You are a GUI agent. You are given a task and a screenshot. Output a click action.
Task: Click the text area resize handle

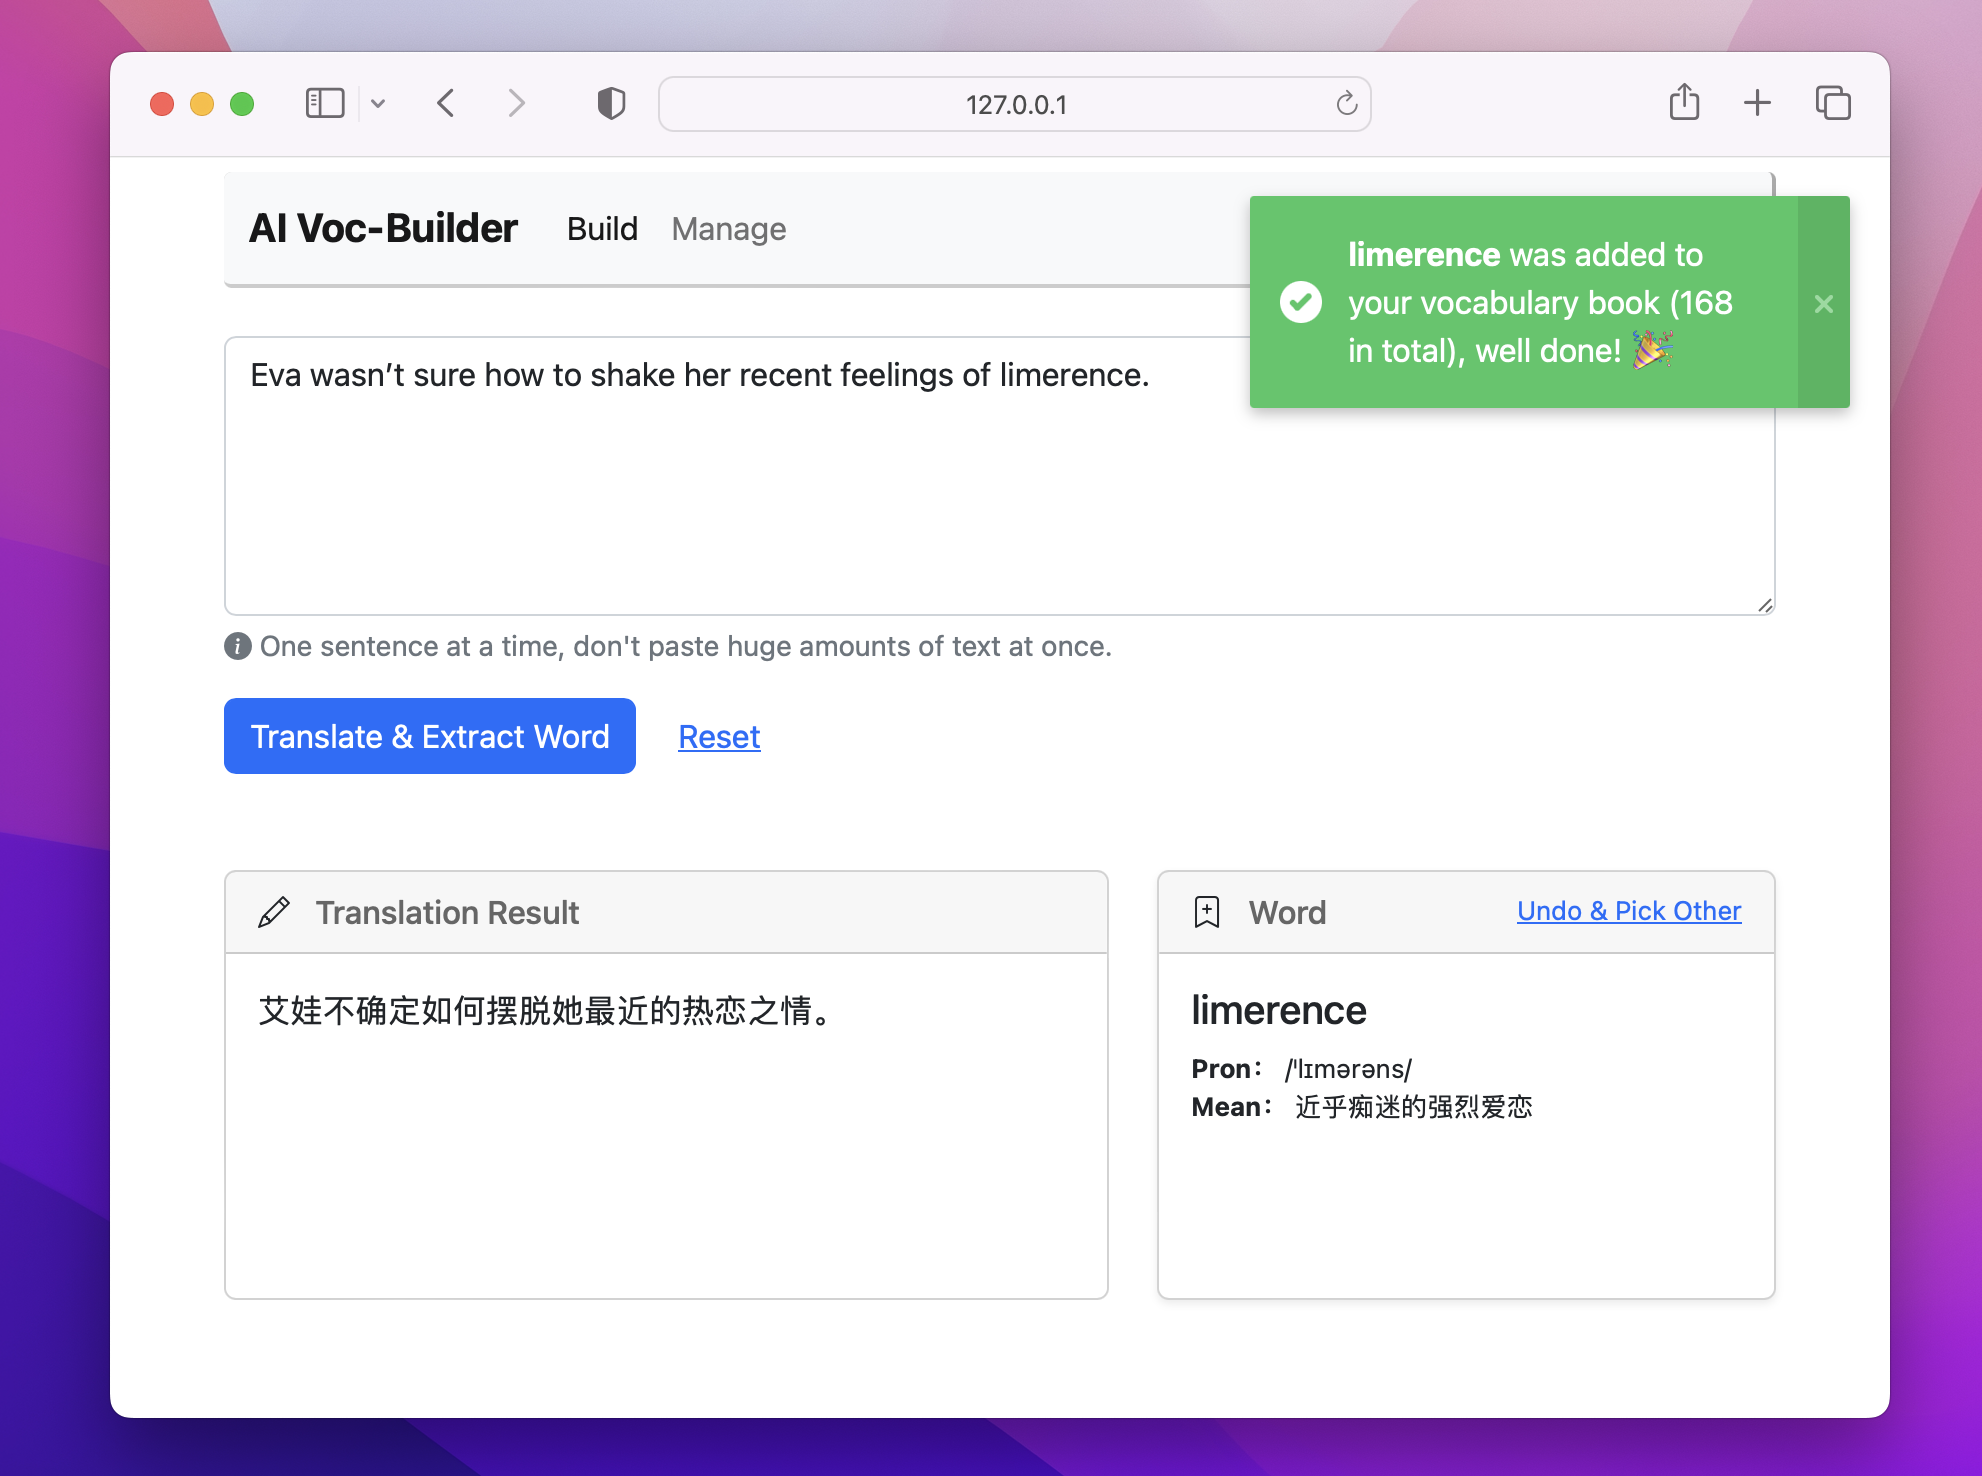[x=1765, y=605]
